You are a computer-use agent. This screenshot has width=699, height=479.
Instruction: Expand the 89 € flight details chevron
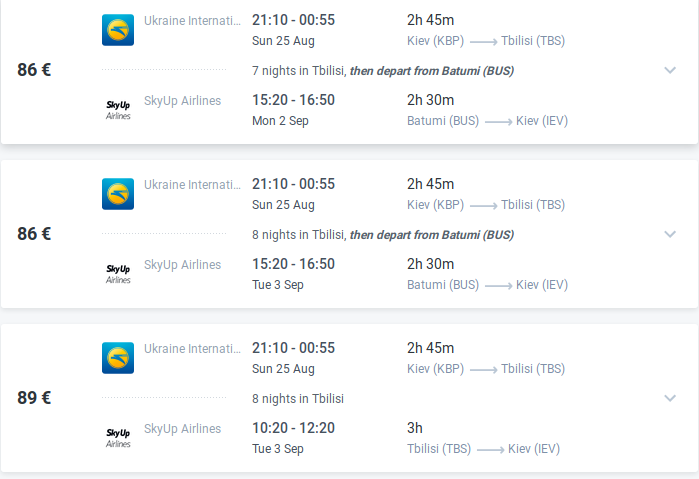[670, 398]
